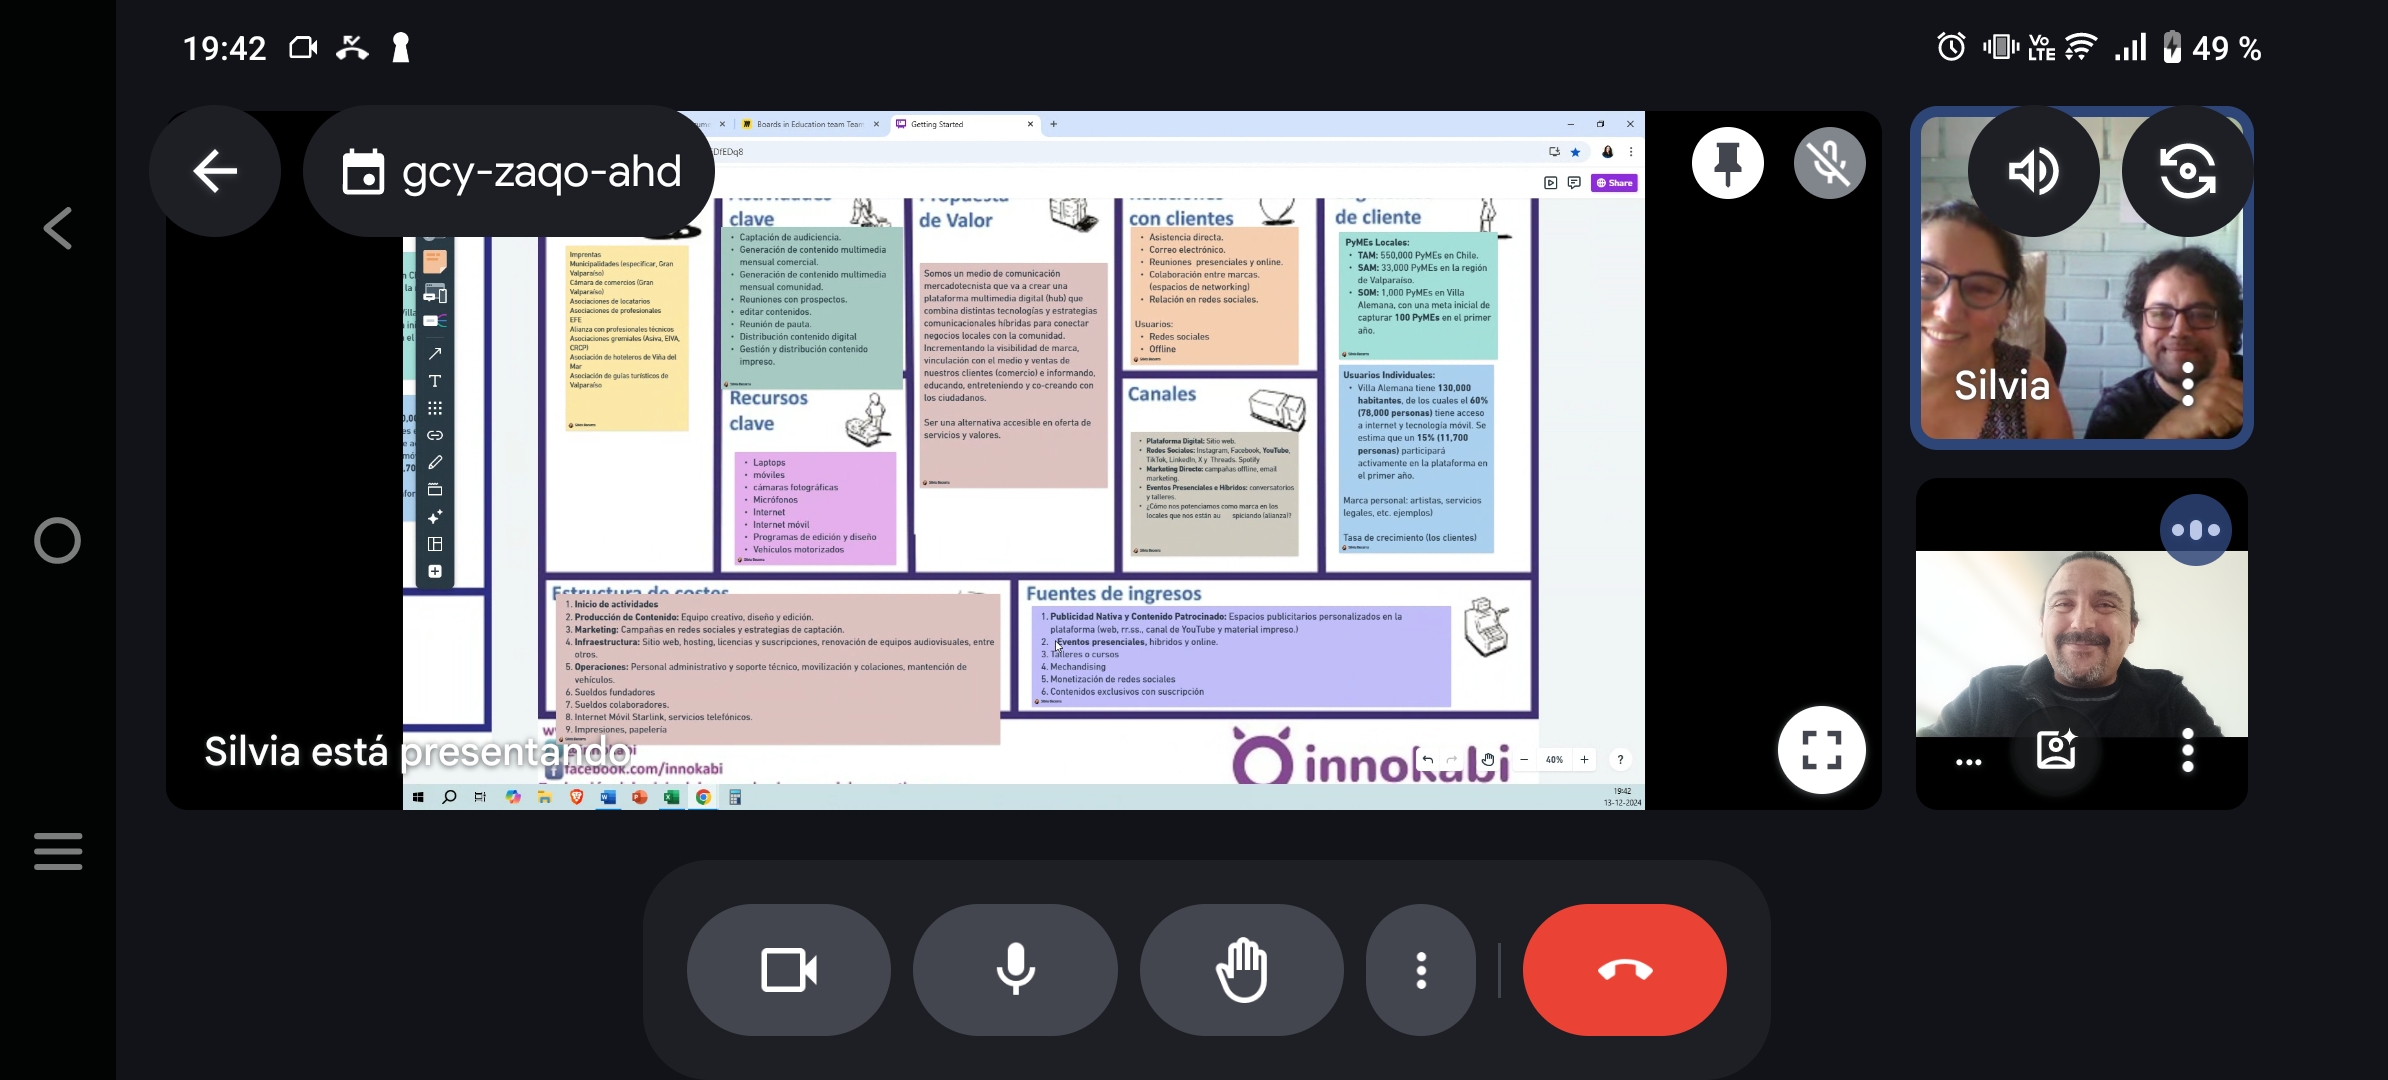Raise hand in the meeting
Image resolution: width=2388 pixels, height=1080 pixels.
tap(1241, 970)
